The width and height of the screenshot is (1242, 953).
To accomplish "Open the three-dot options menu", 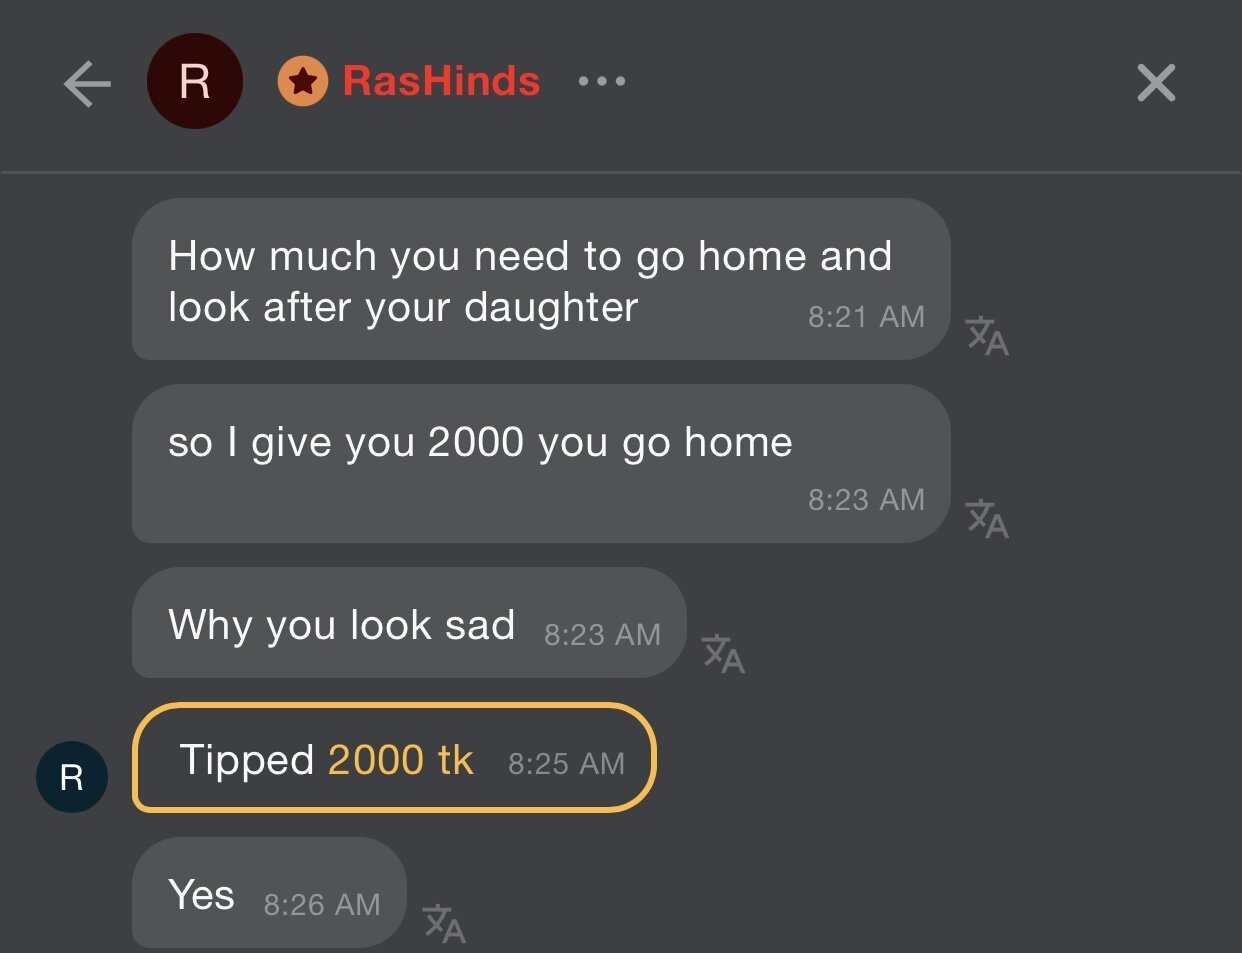I will click(x=602, y=81).
